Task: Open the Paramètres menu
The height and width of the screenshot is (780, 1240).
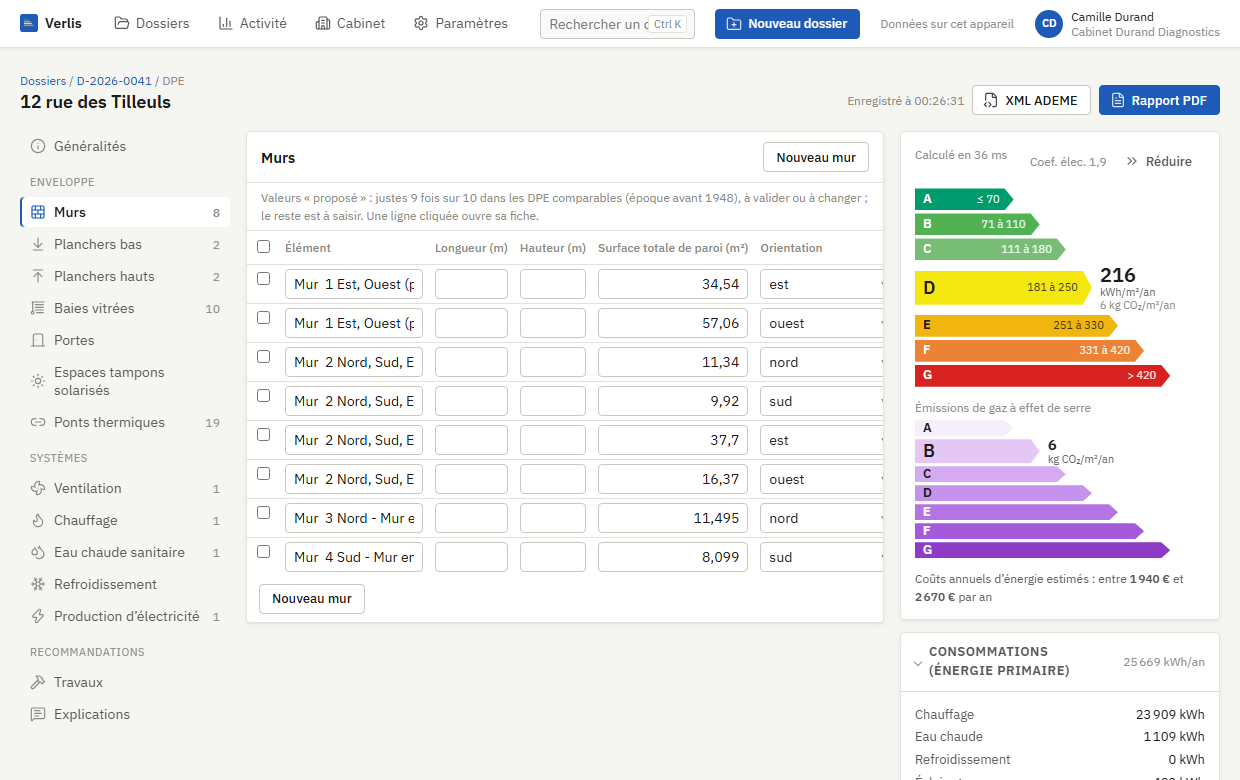Action: pos(461,23)
